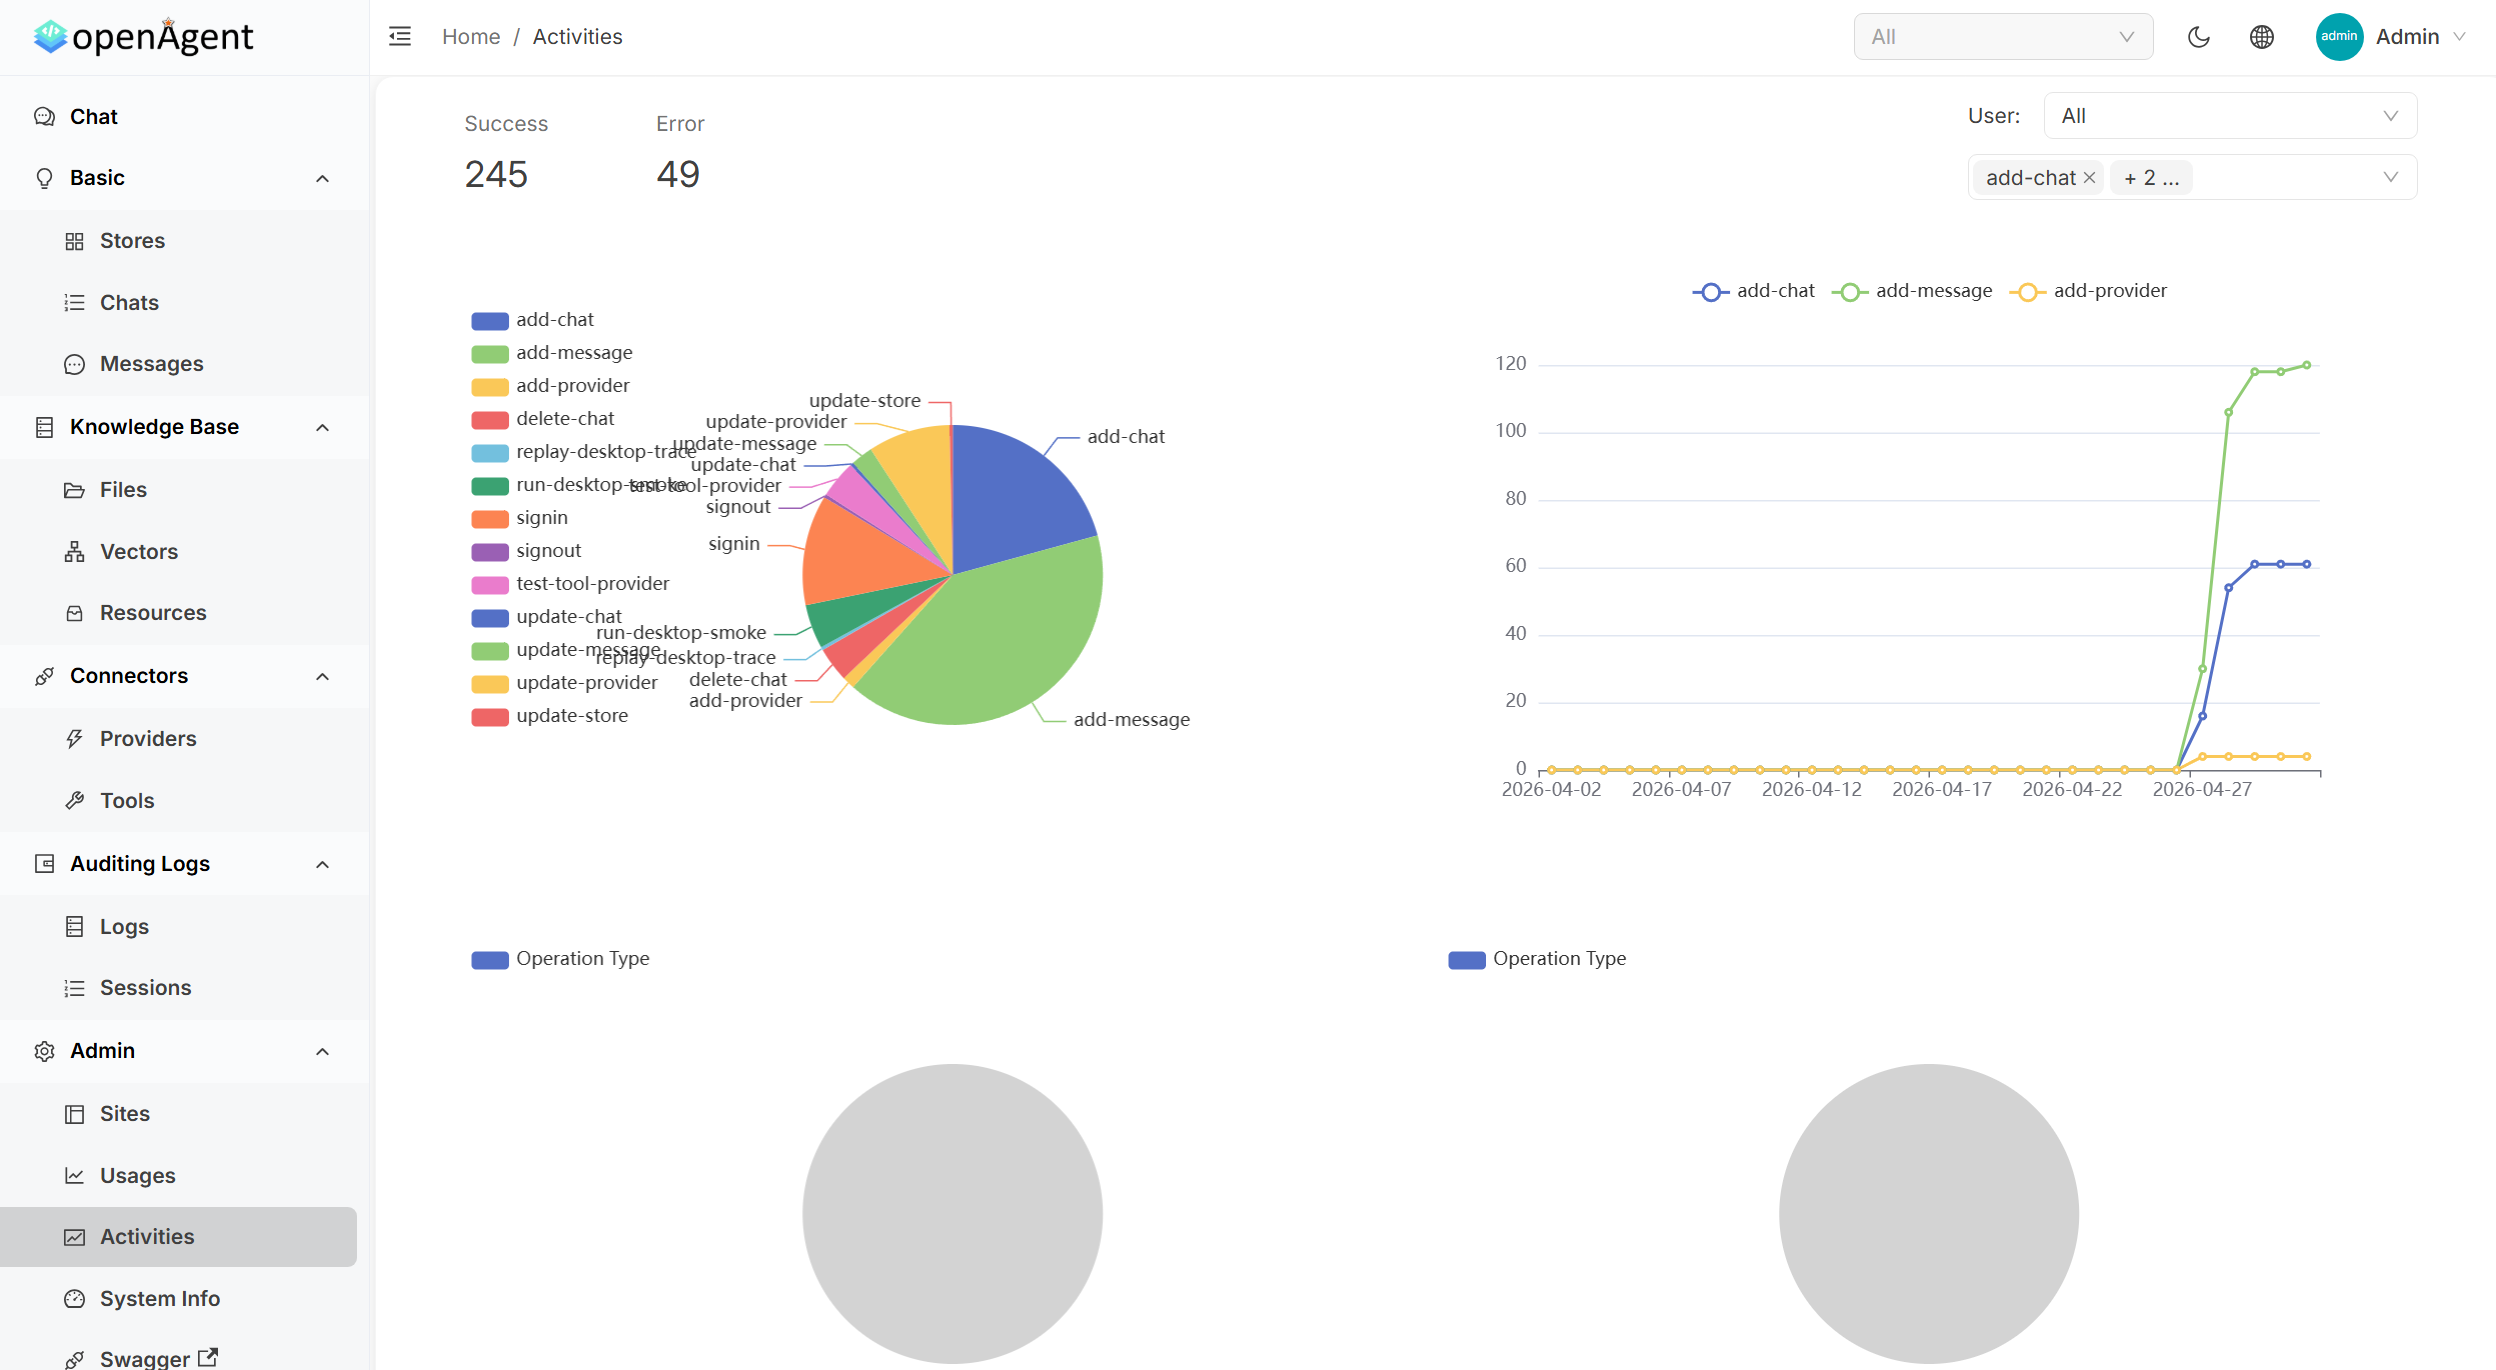Viewport: 2496px width, 1370px height.
Task: Click add-chat blue legend swatch in pie
Action: pos(490,321)
